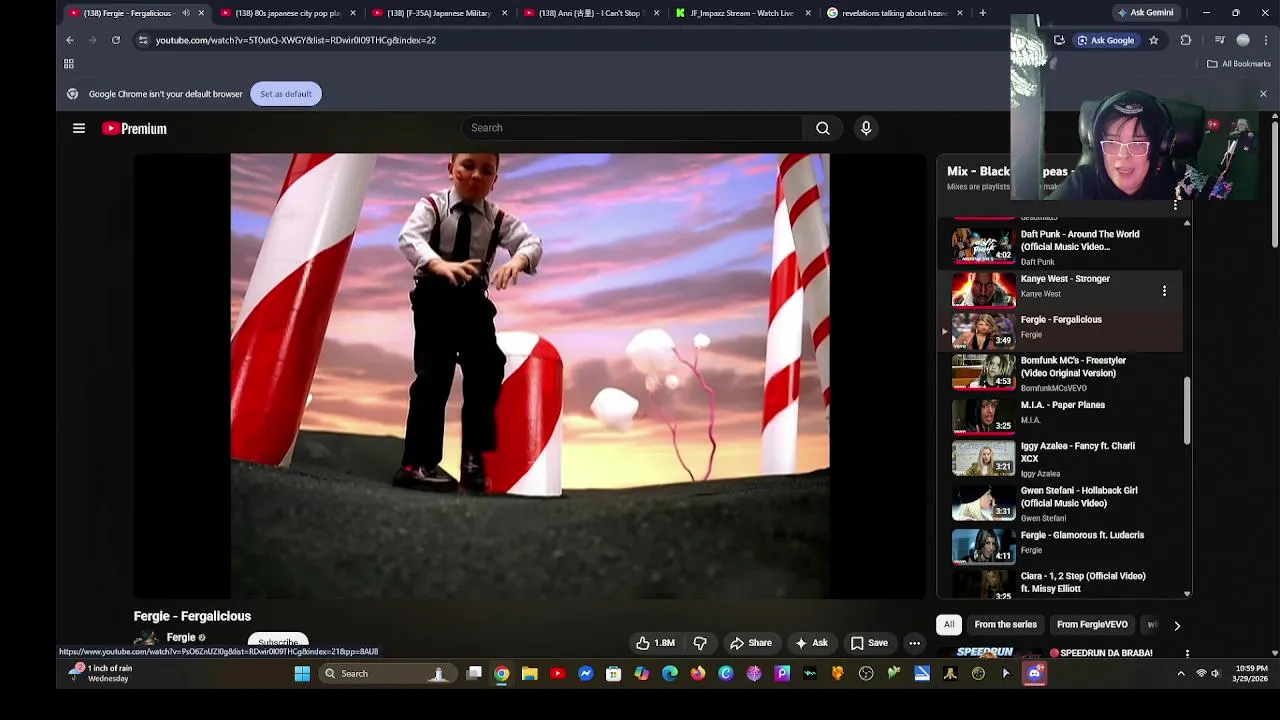Ask about this video with the Ask button
Screen dimensions: 1280x720
point(810,643)
